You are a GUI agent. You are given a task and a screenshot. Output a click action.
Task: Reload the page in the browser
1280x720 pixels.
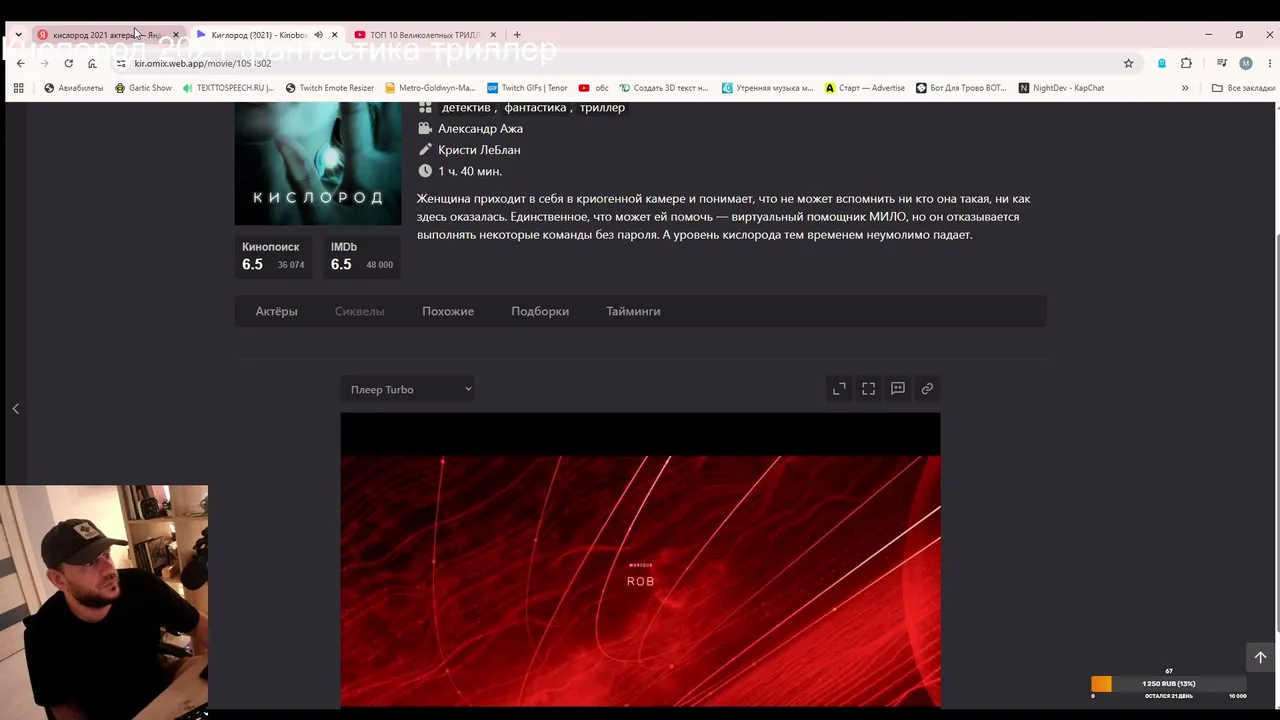click(68, 63)
